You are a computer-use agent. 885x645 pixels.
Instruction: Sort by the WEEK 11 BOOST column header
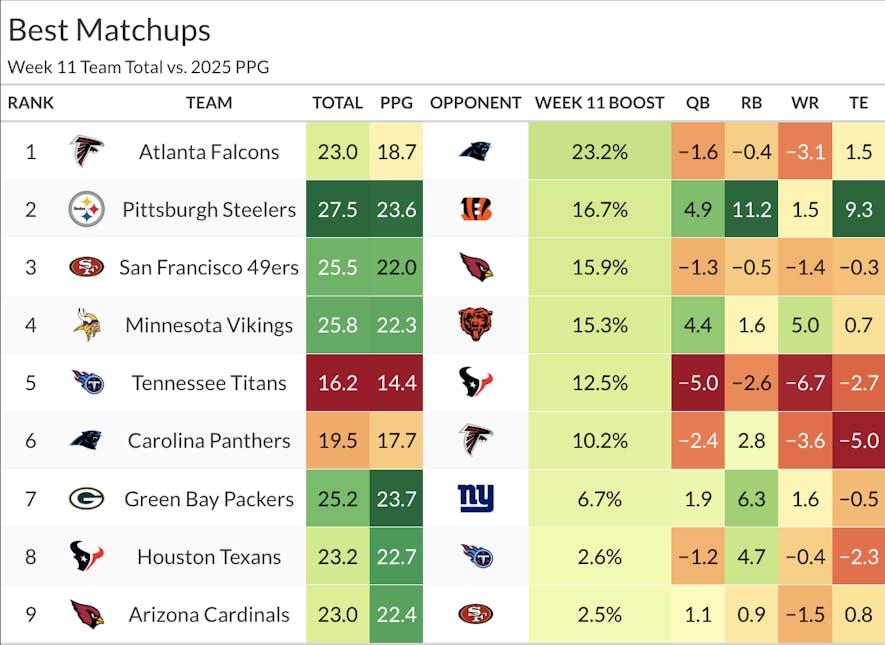coord(599,103)
